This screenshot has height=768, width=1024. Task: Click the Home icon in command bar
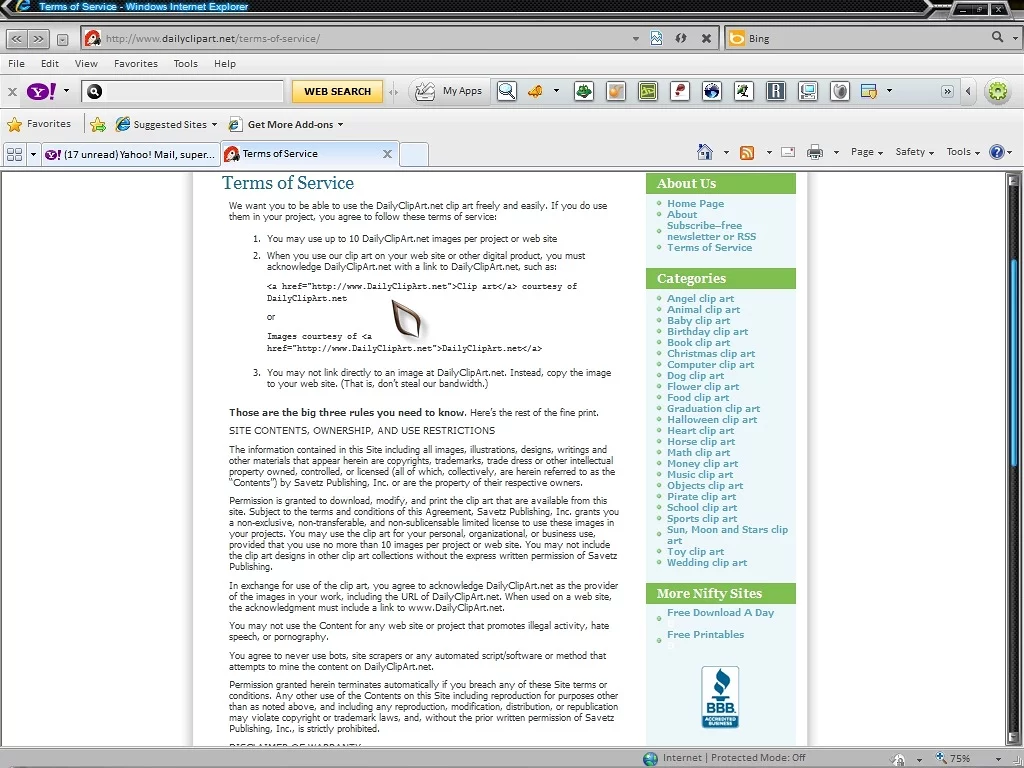(705, 152)
